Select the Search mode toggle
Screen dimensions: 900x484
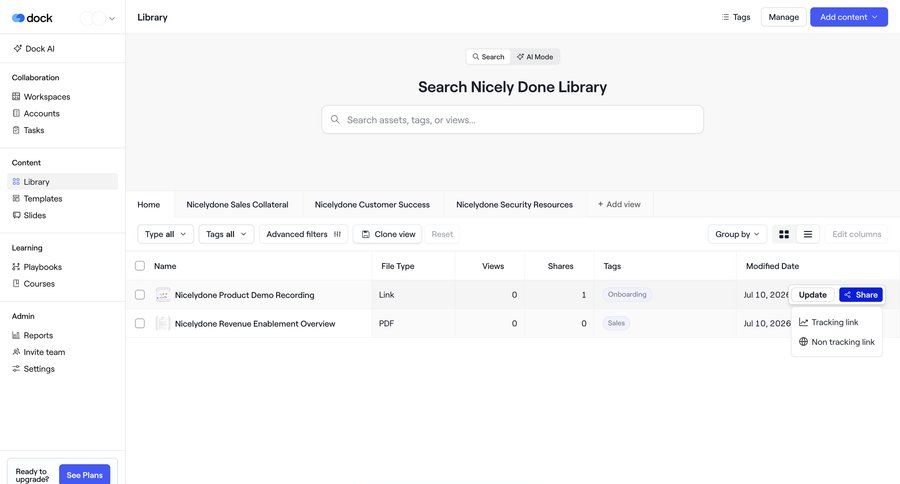click(x=488, y=57)
